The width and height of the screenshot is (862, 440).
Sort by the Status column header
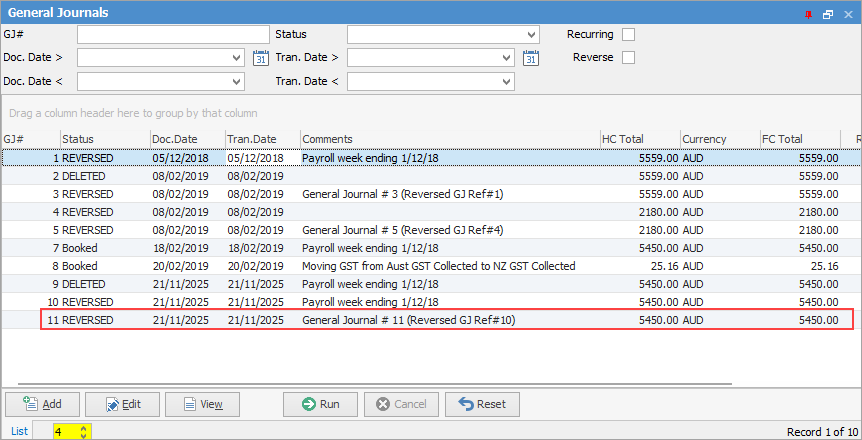[x=105, y=139]
